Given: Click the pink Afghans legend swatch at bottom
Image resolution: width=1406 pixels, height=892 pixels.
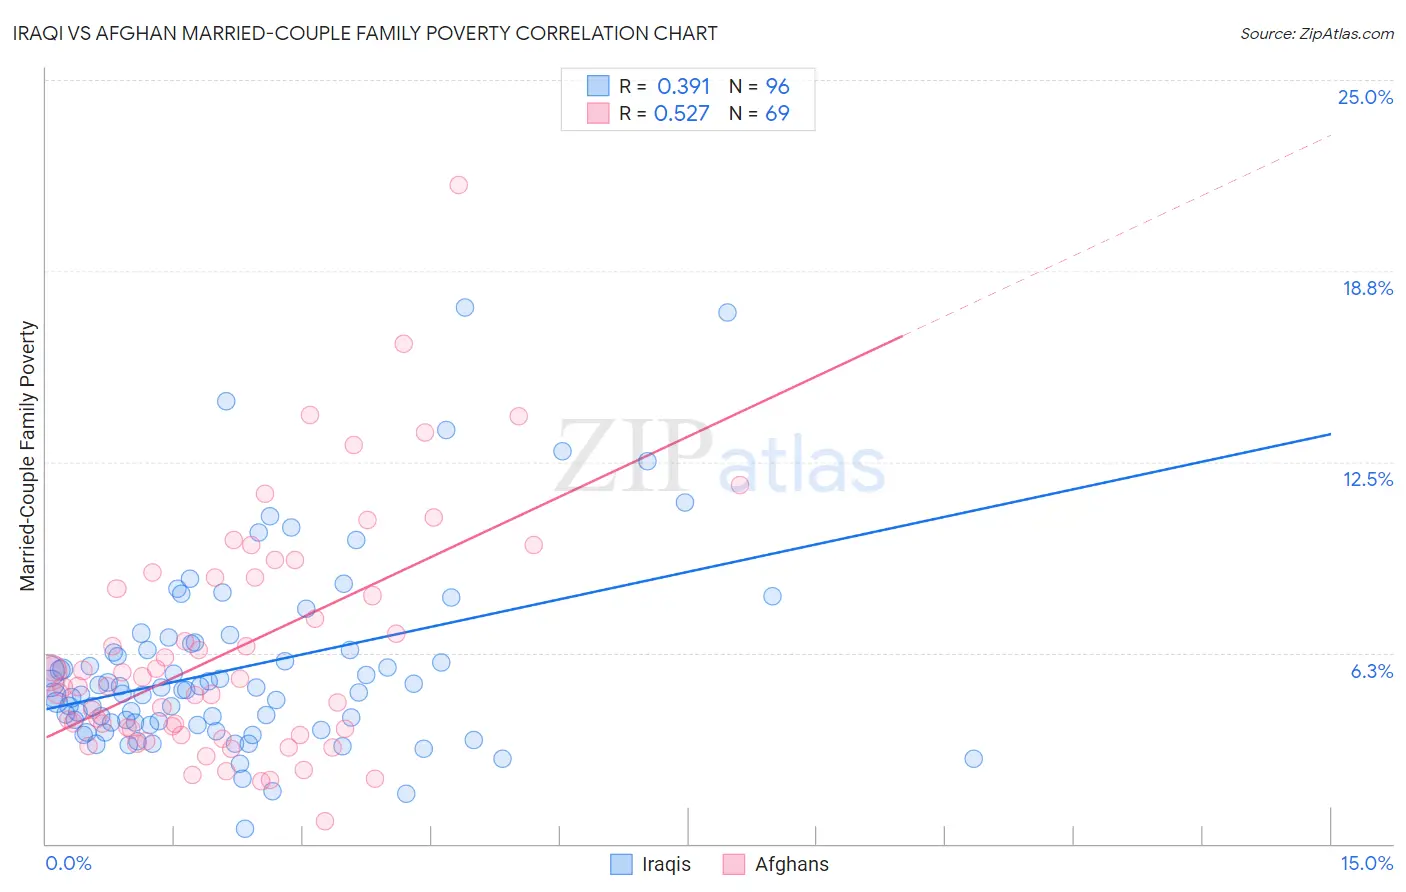Looking at the screenshot, I should pyautogui.click(x=734, y=864).
